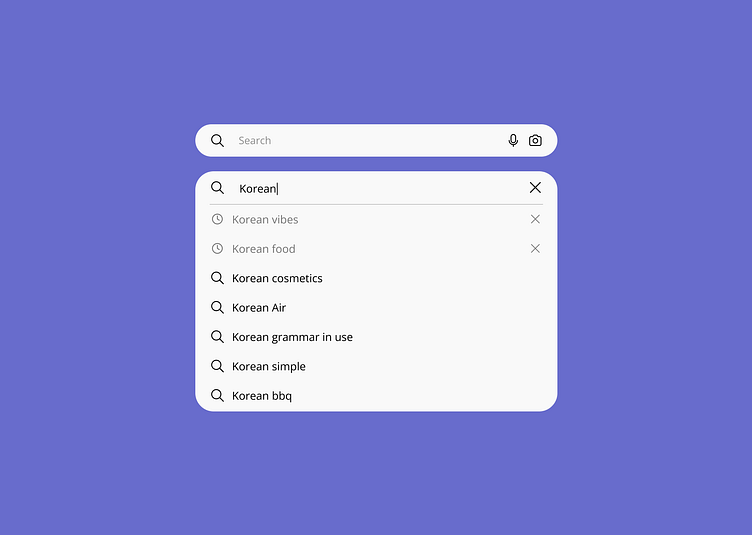Open camera image search icon
Viewport: 752px width, 535px height.
click(535, 140)
